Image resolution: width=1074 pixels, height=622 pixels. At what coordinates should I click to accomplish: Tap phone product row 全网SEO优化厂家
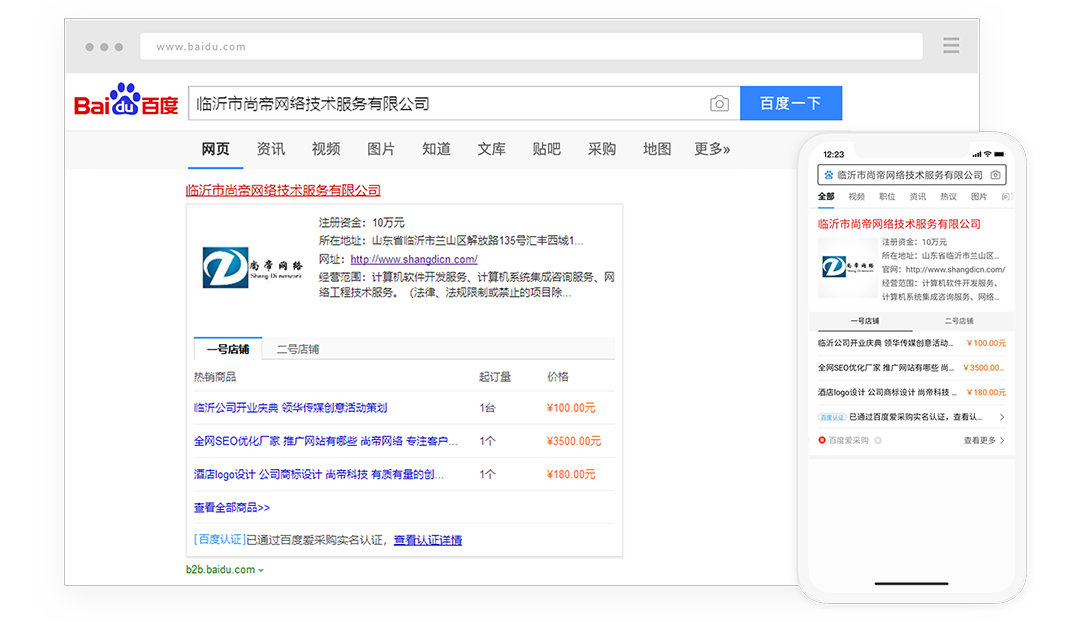point(912,368)
